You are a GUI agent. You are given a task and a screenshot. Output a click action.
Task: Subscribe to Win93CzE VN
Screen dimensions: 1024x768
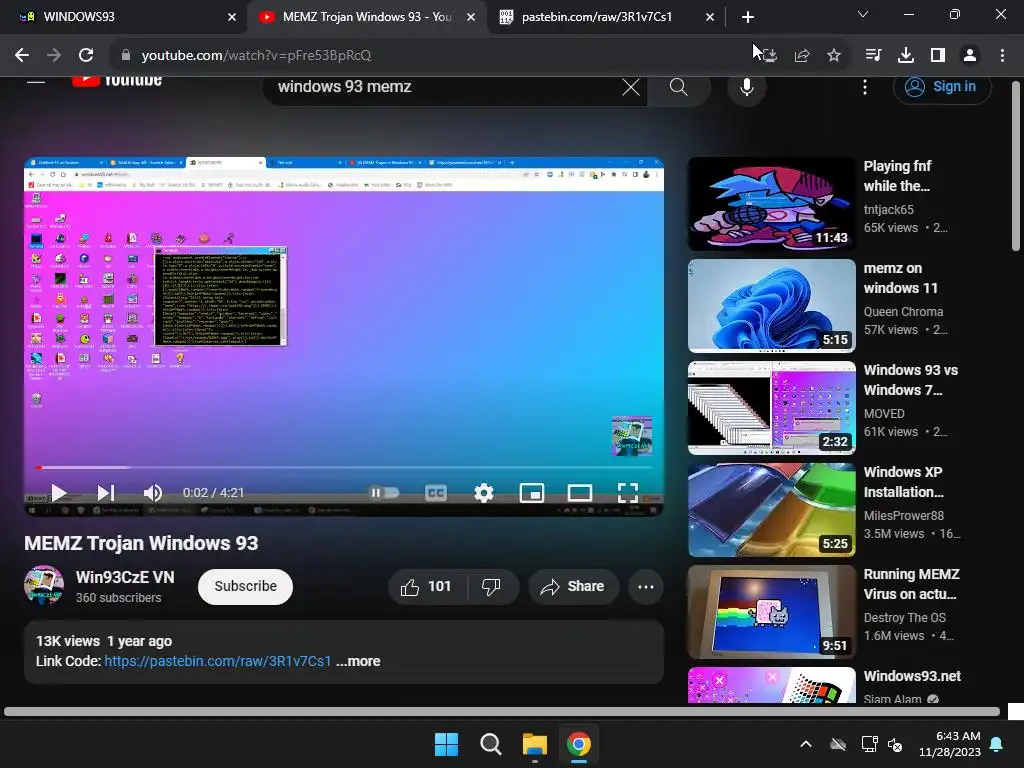coord(246,586)
